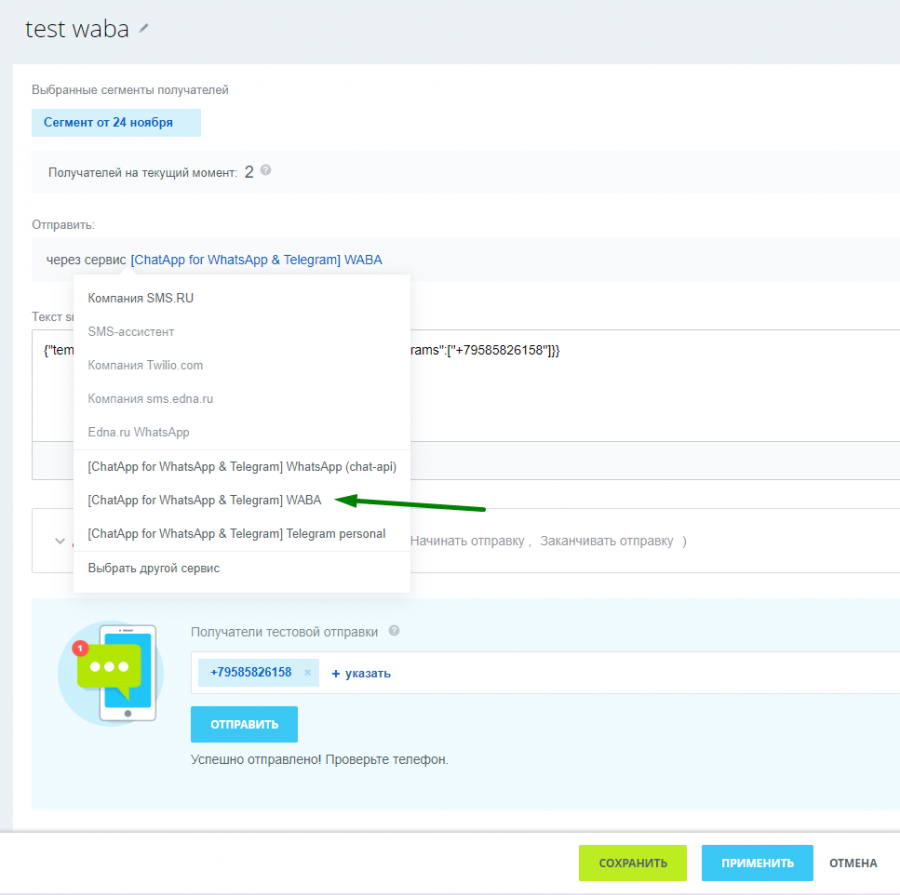
Task: Select ChatApp Telegram personal option
Action: click(236, 534)
